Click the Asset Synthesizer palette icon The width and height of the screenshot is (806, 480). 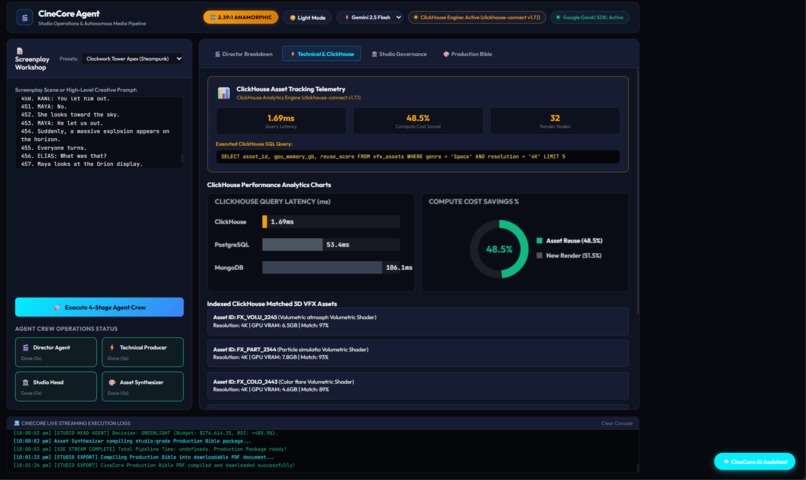coord(112,382)
